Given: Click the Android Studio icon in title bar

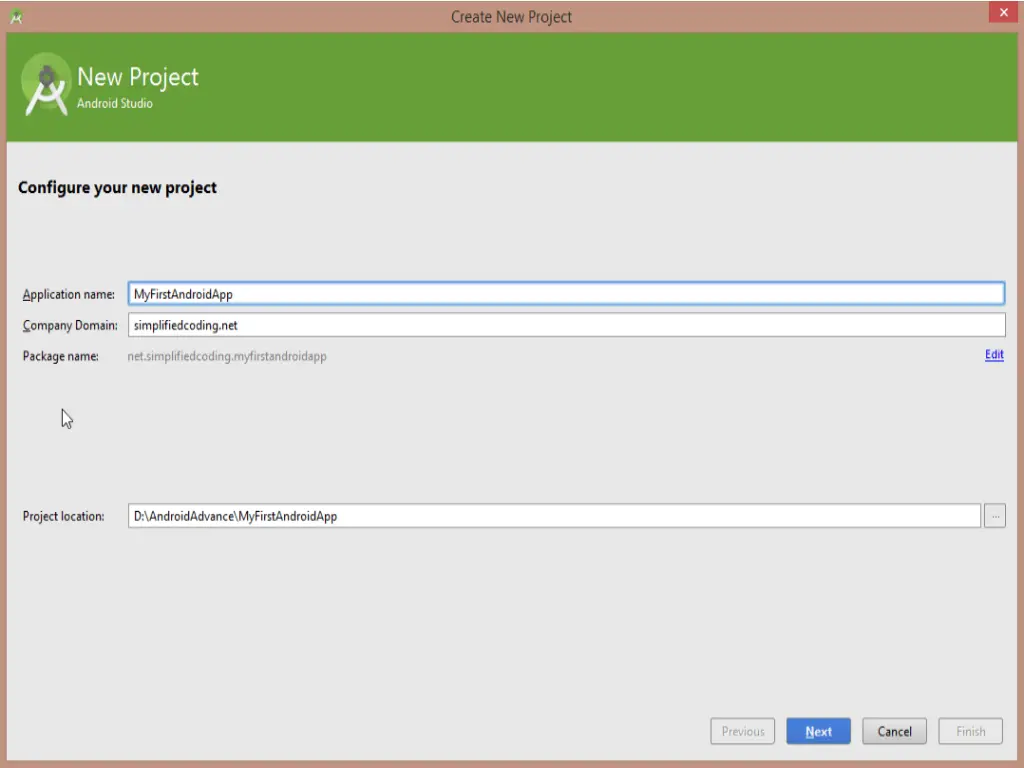Looking at the screenshot, I should pyautogui.click(x=16, y=17).
